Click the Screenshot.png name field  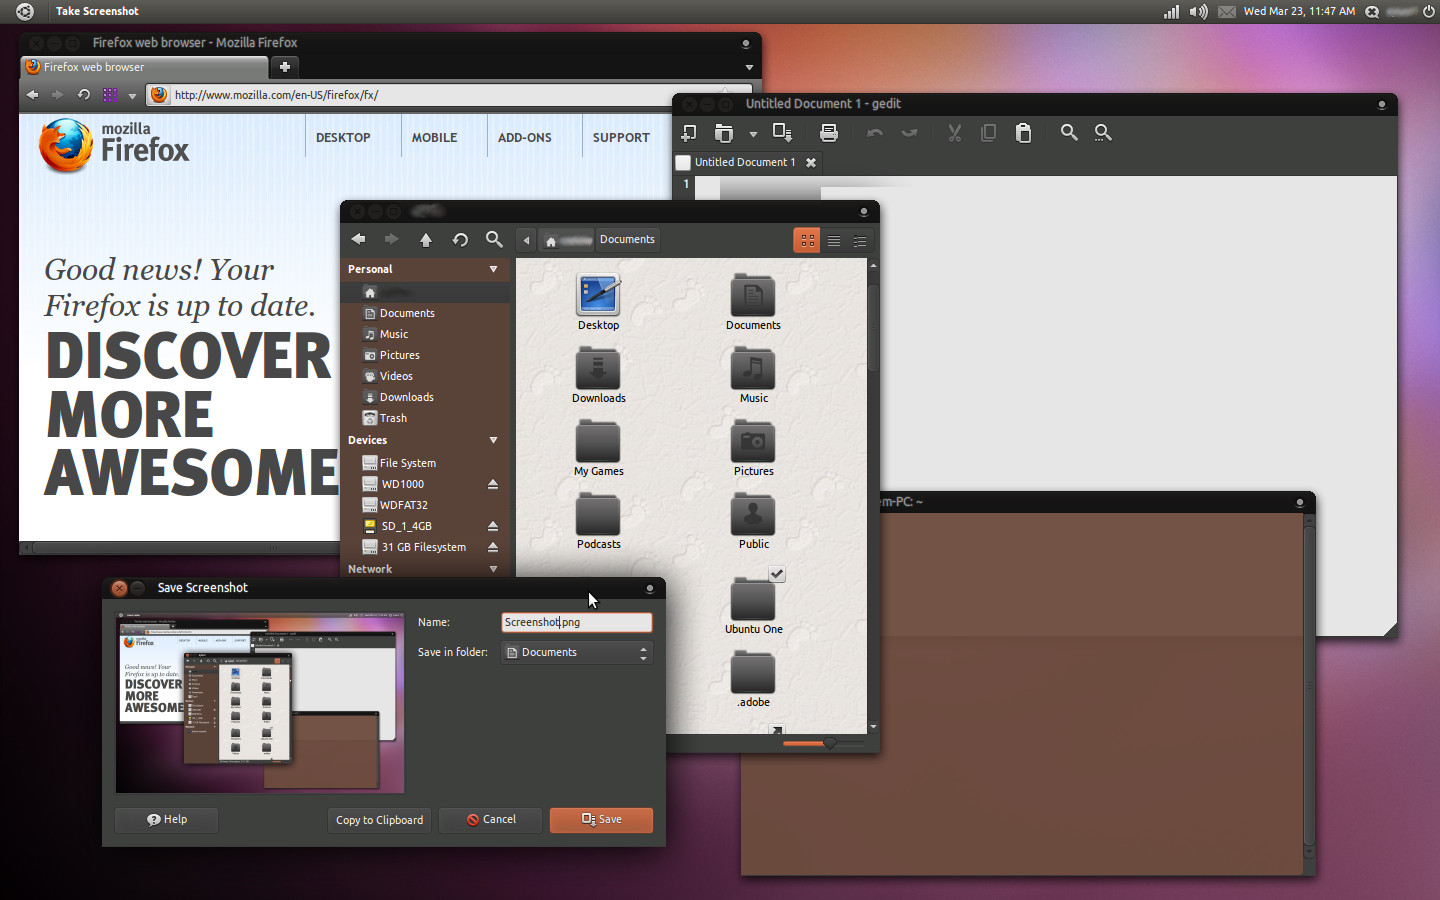[576, 622]
